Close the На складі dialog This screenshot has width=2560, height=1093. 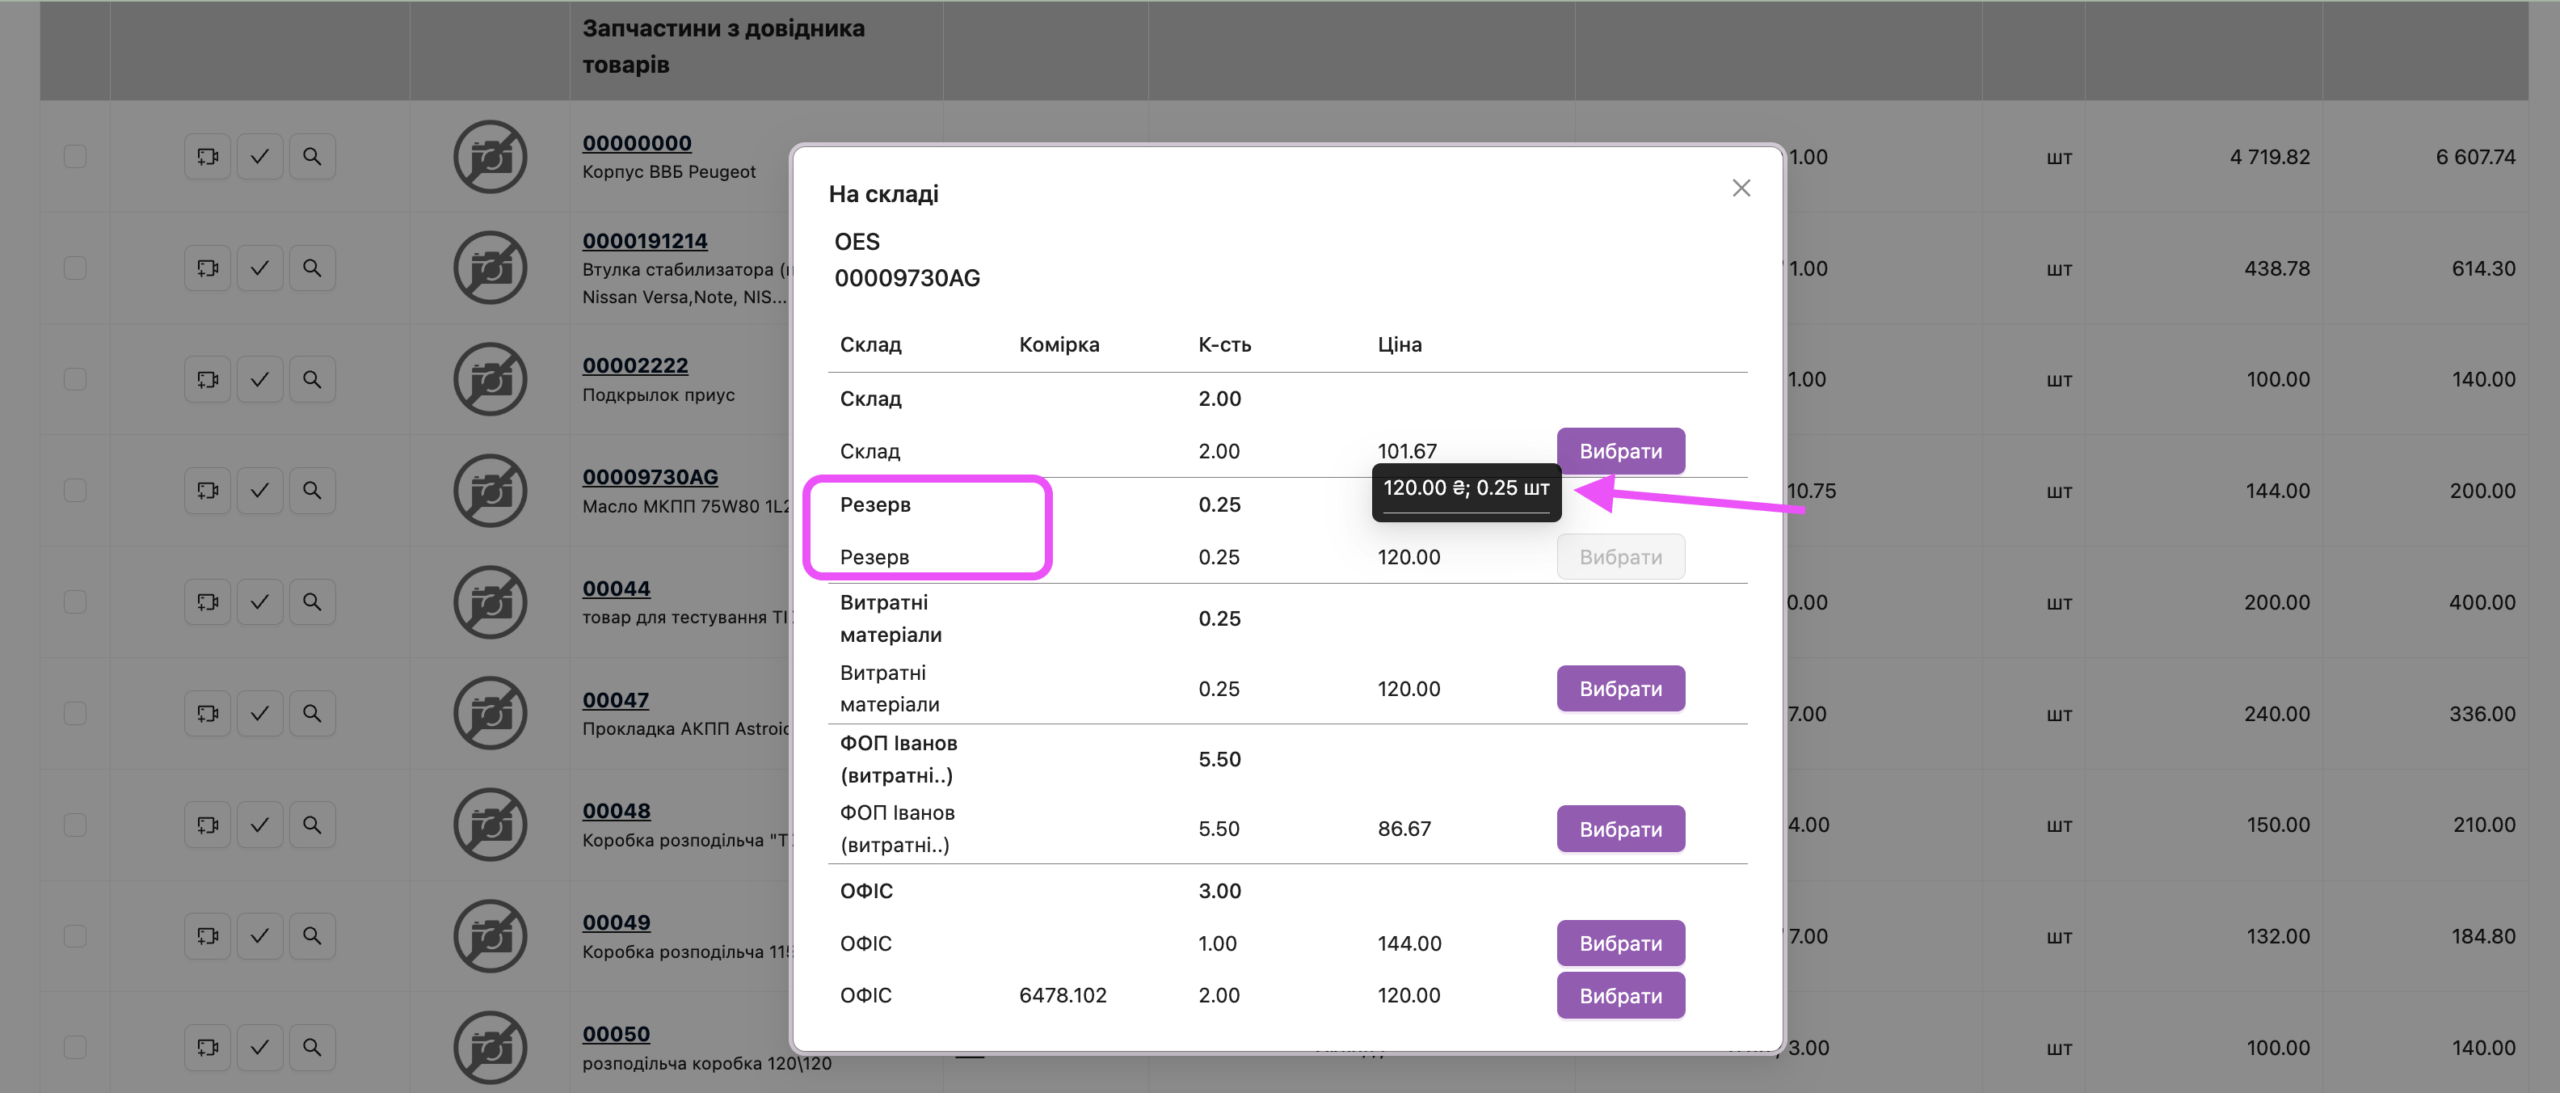pyautogui.click(x=1741, y=188)
